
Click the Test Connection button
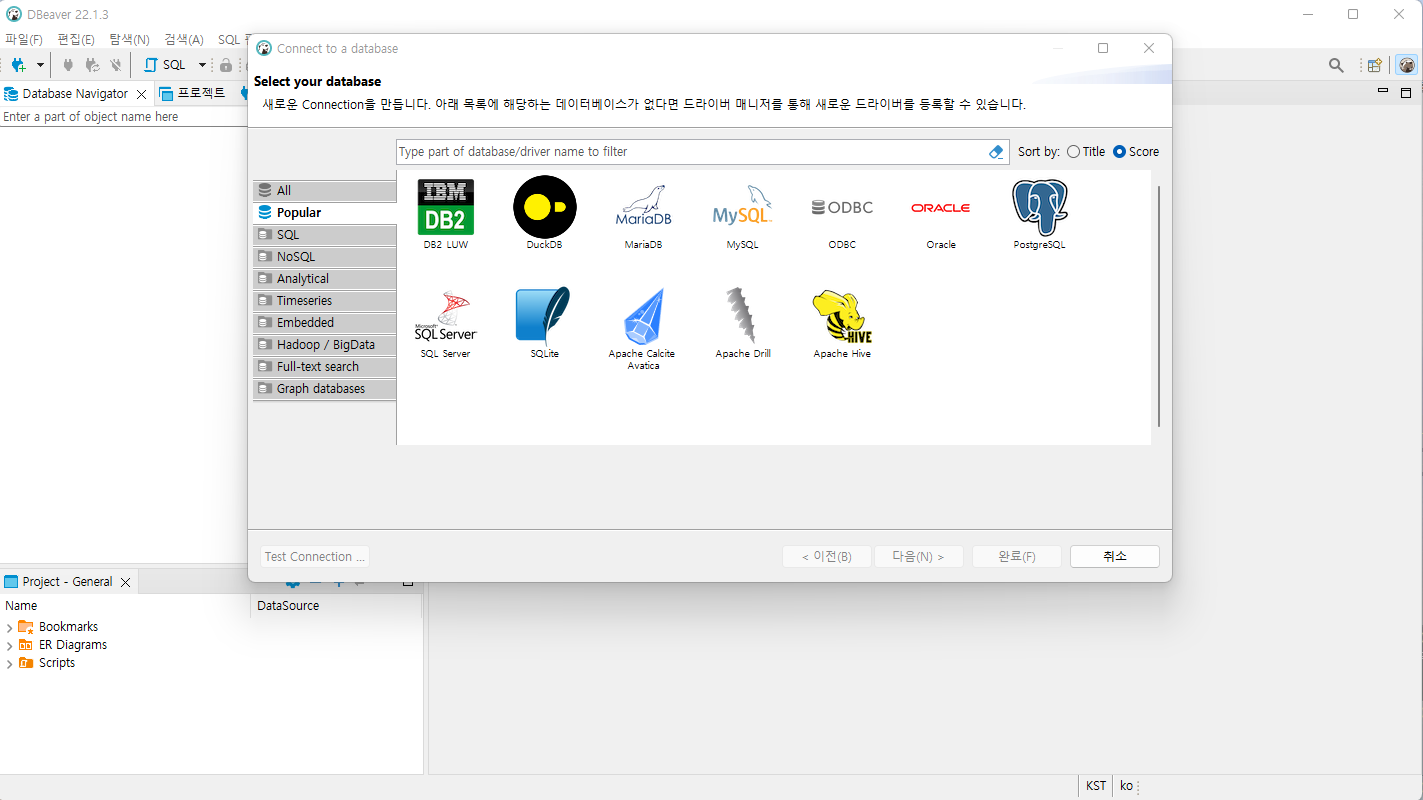(x=315, y=557)
